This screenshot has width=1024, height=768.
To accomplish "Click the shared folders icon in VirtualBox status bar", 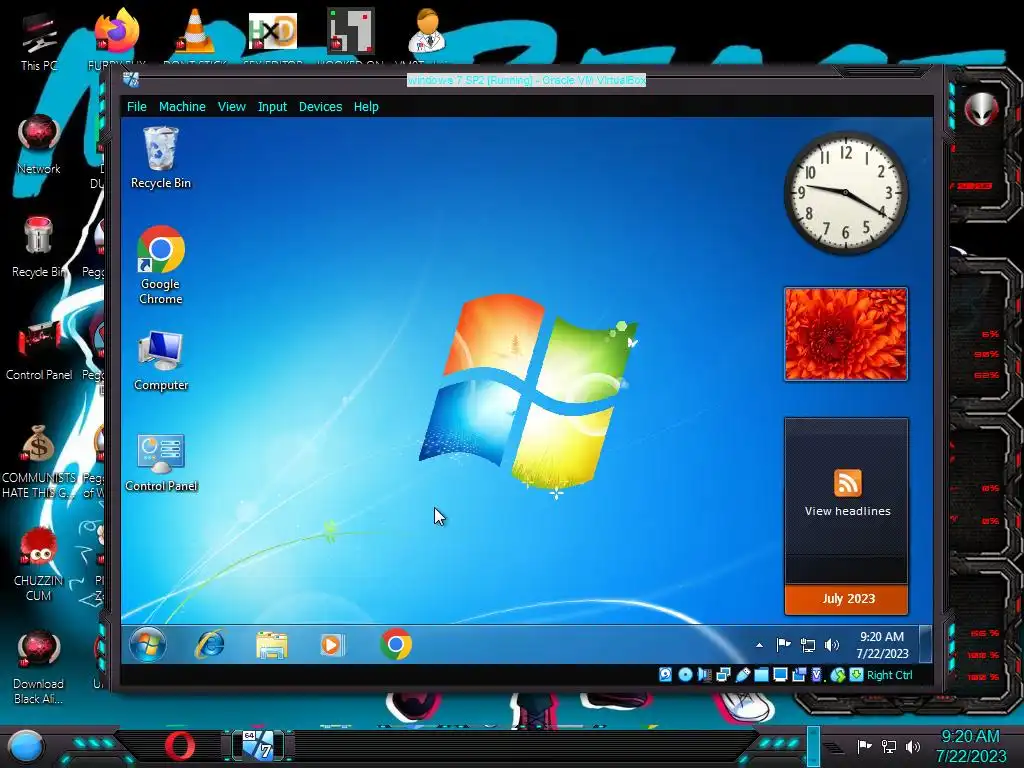I will point(761,675).
